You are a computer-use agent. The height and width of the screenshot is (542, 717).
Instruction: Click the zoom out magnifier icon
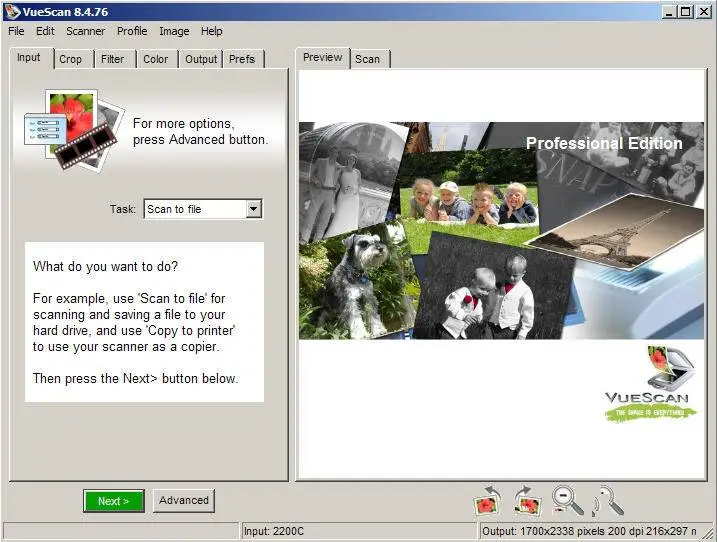[567, 500]
